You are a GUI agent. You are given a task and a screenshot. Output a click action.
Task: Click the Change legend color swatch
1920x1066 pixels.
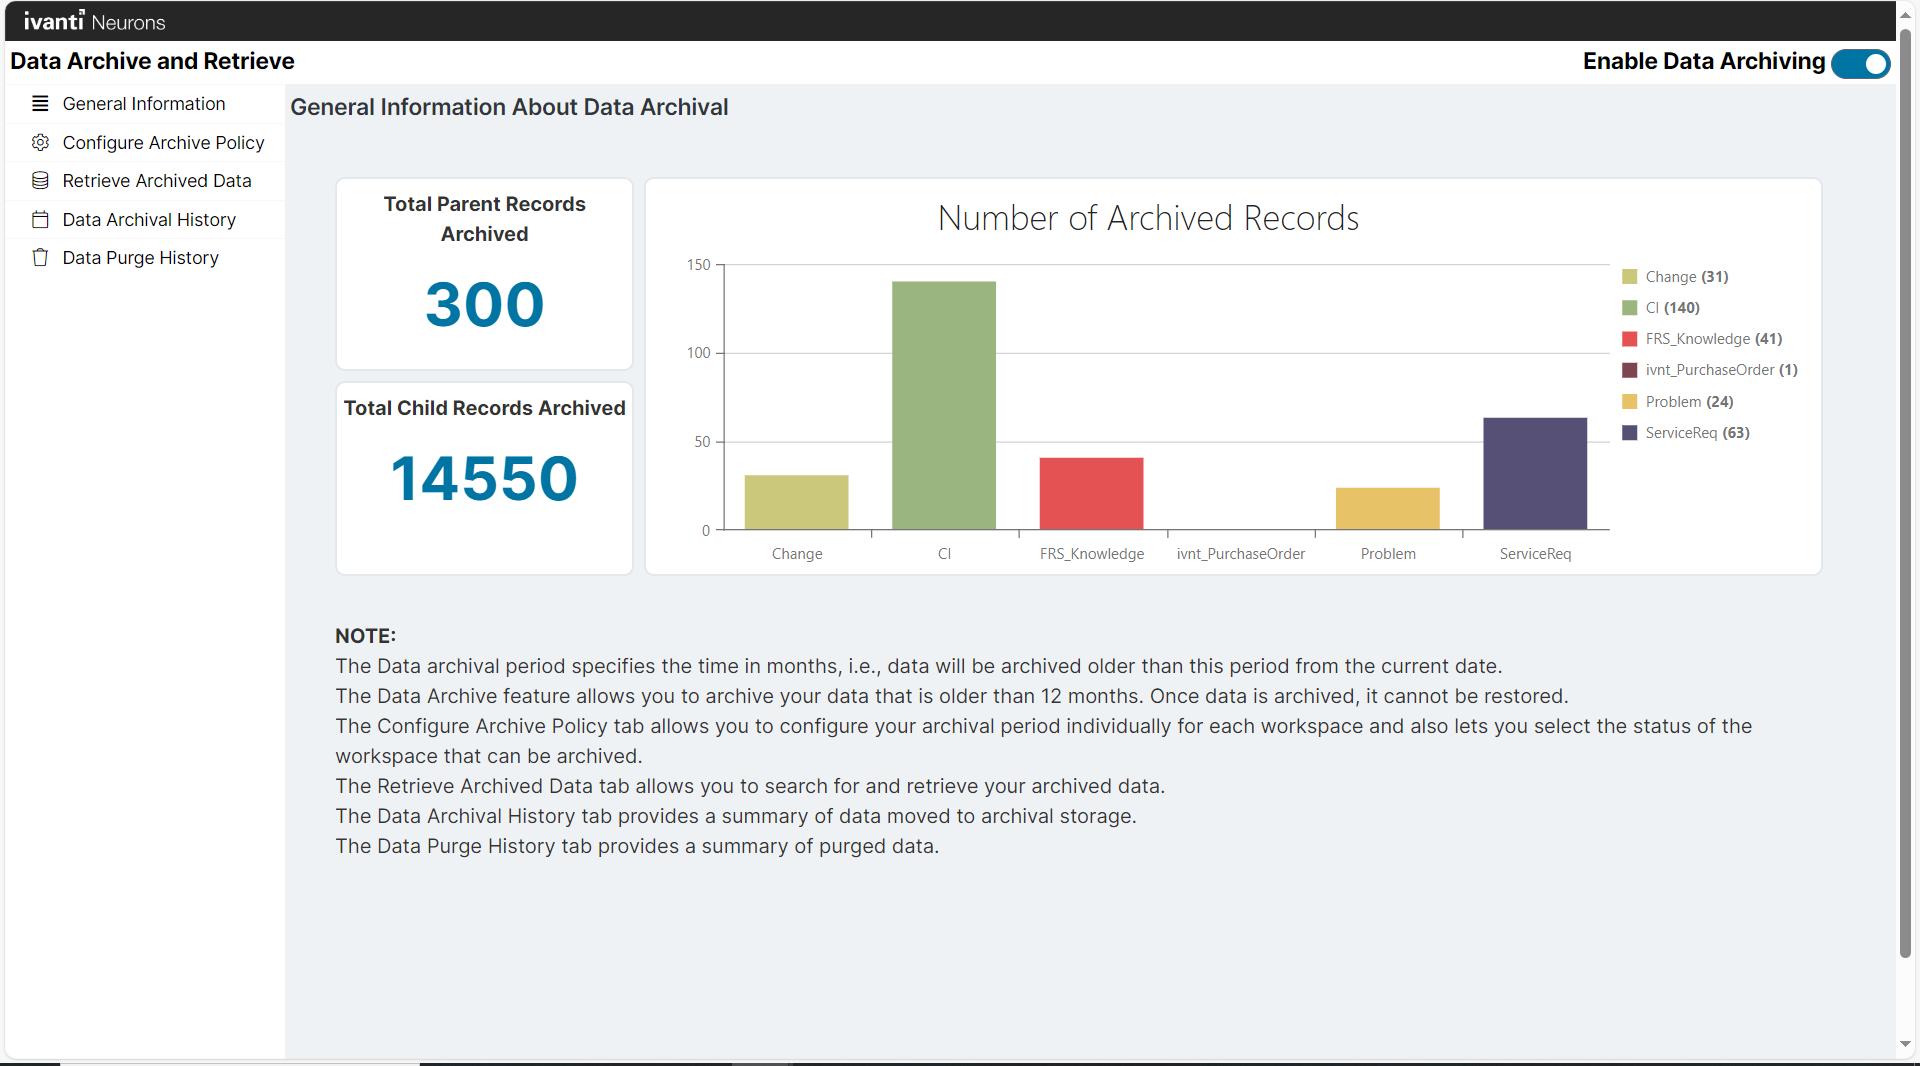pyautogui.click(x=1629, y=276)
